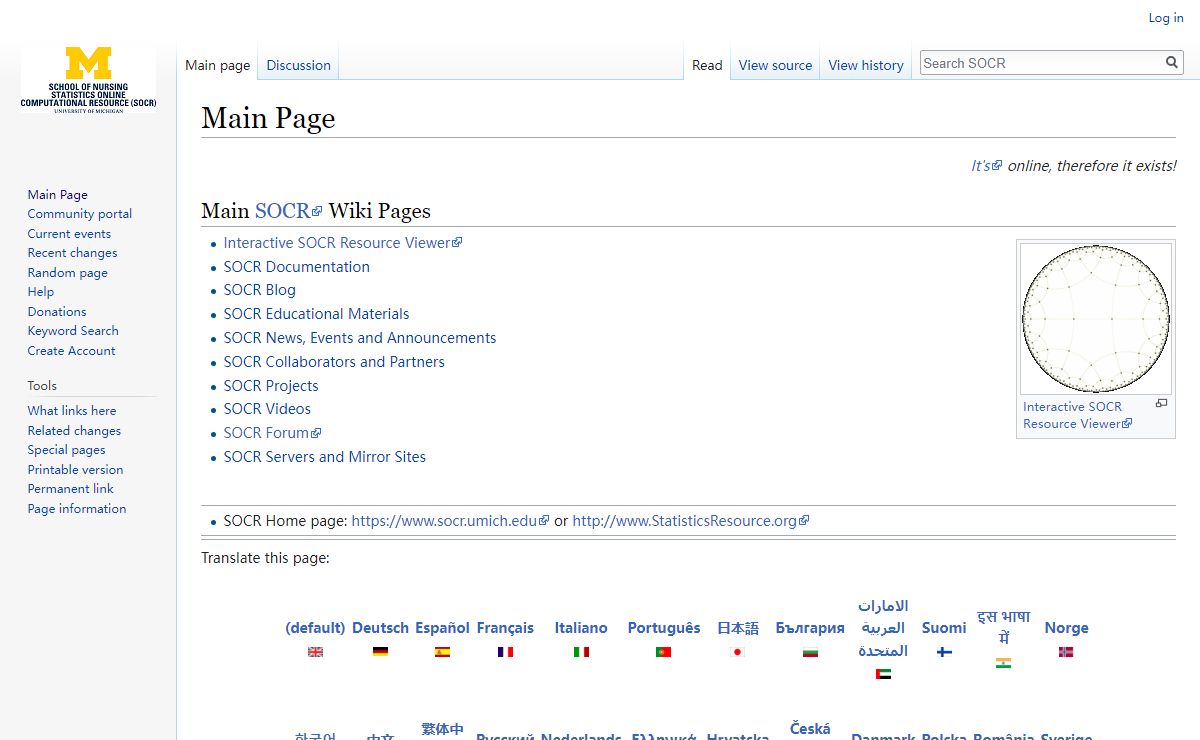Open the View history tab
The width and height of the screenshot is (1200, 740).
pos(866,65)
